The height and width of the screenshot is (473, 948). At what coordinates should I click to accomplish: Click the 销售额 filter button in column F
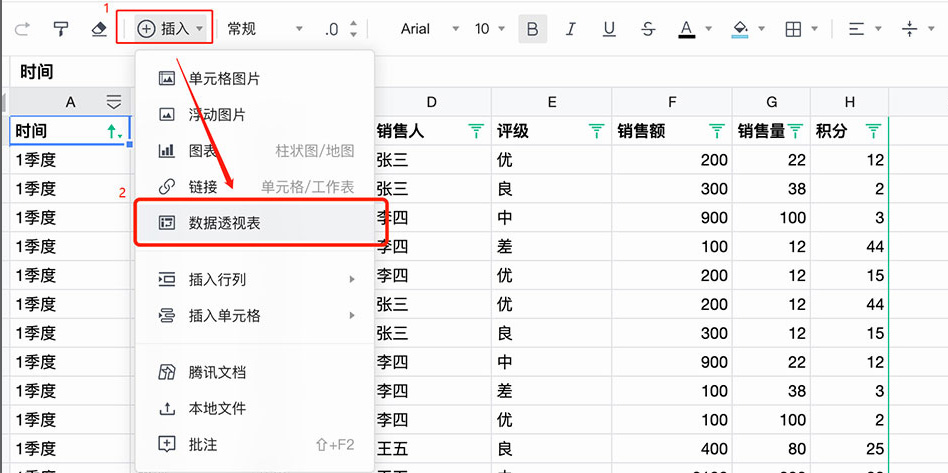pos(716,131)
